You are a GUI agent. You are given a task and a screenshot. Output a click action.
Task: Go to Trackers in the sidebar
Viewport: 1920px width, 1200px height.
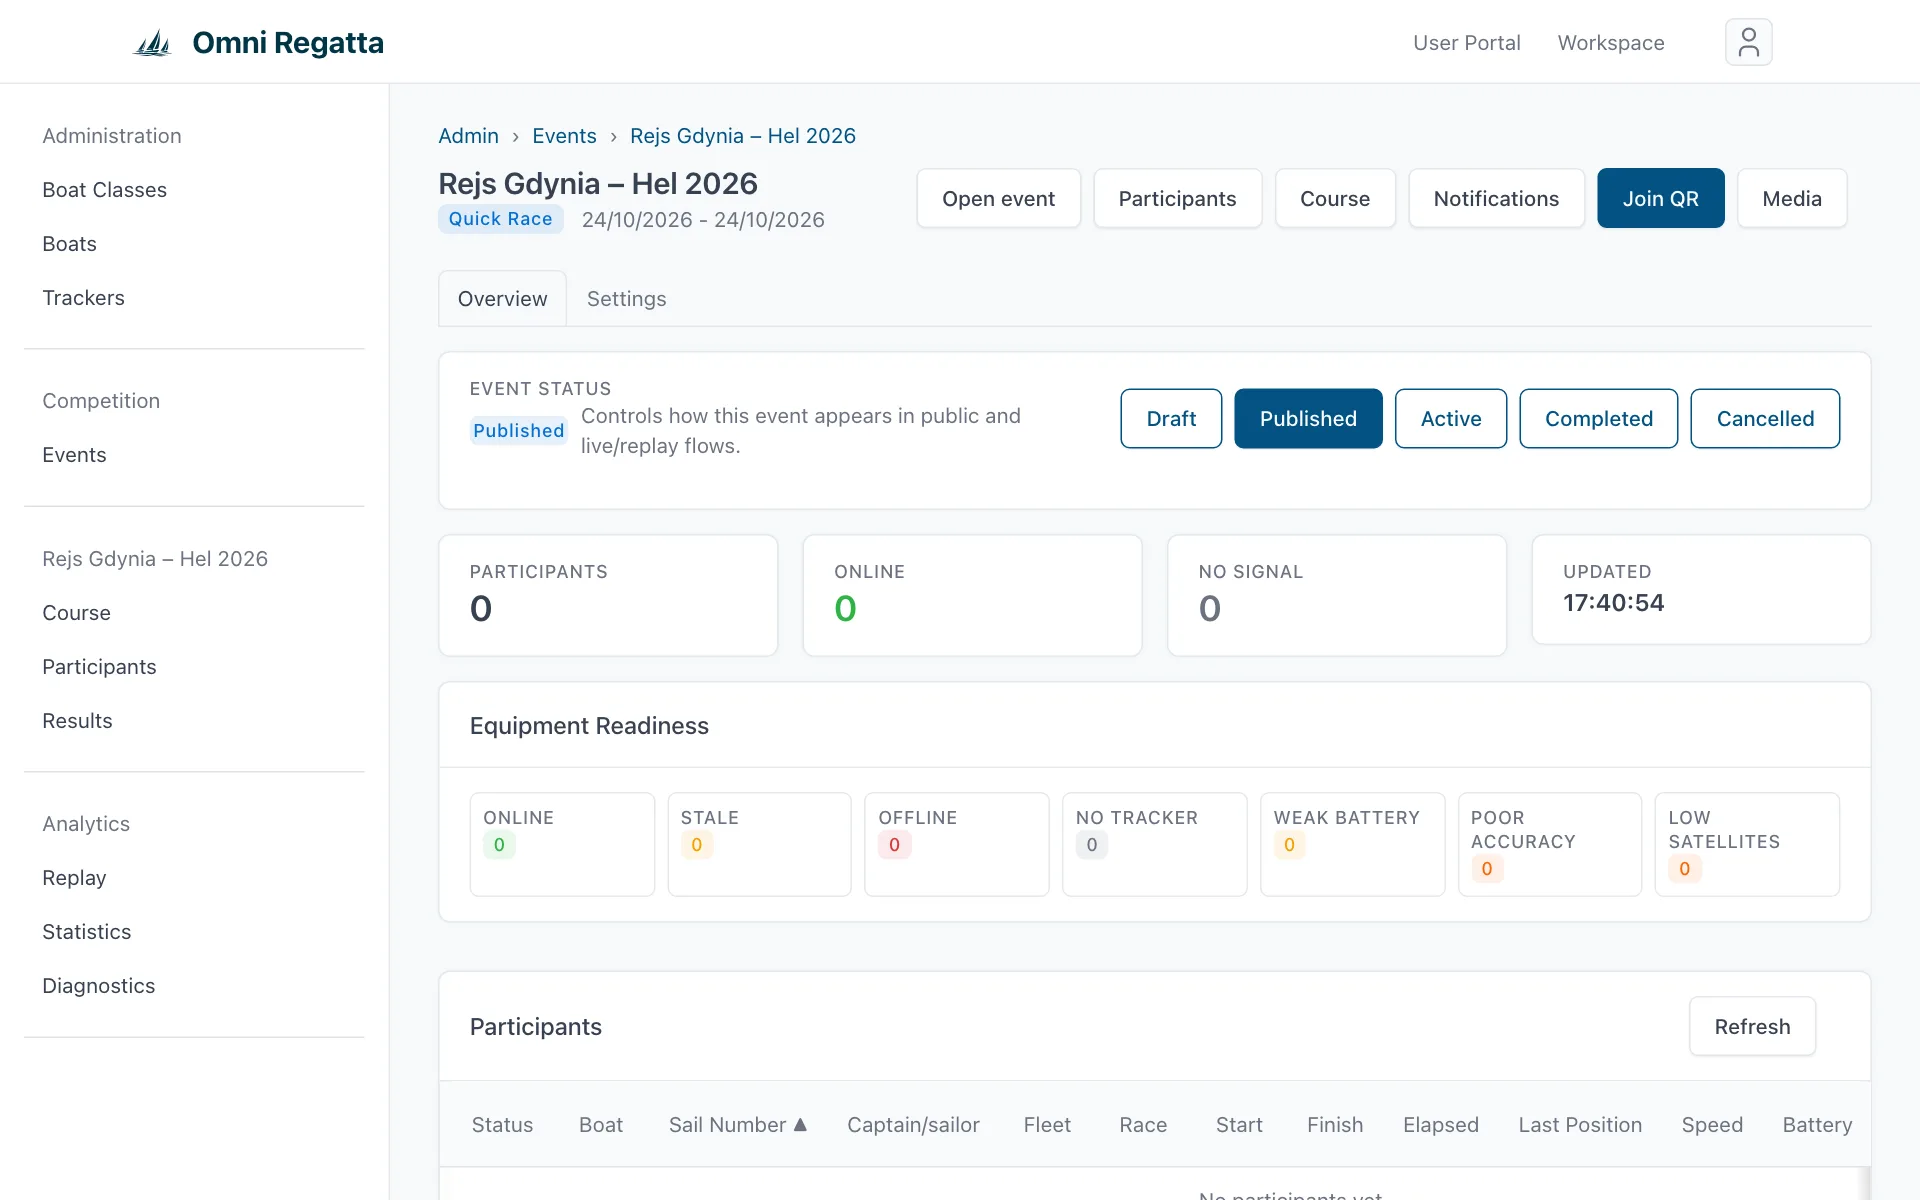[83, 298]
